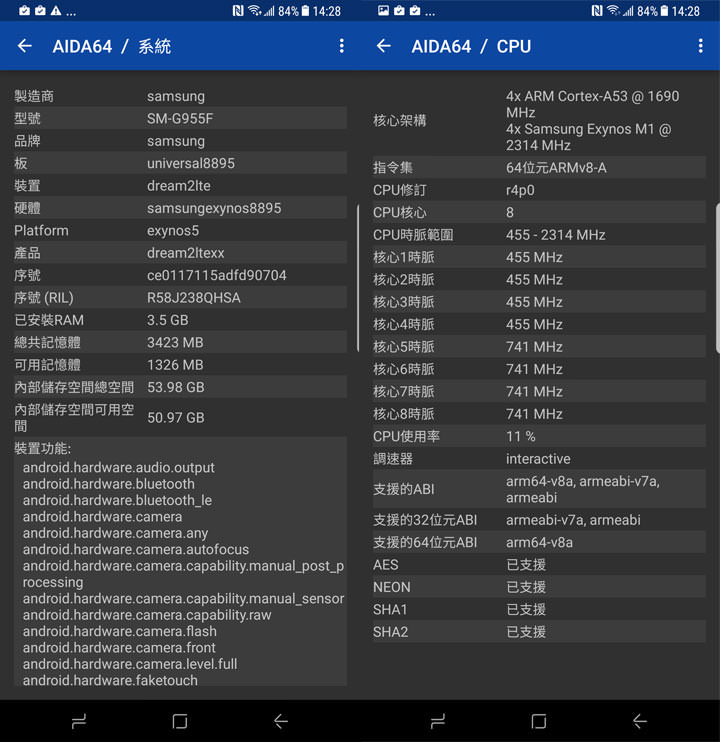Select CPU核心 row
This screenshot has height=742, width=720.
(539, 212)
